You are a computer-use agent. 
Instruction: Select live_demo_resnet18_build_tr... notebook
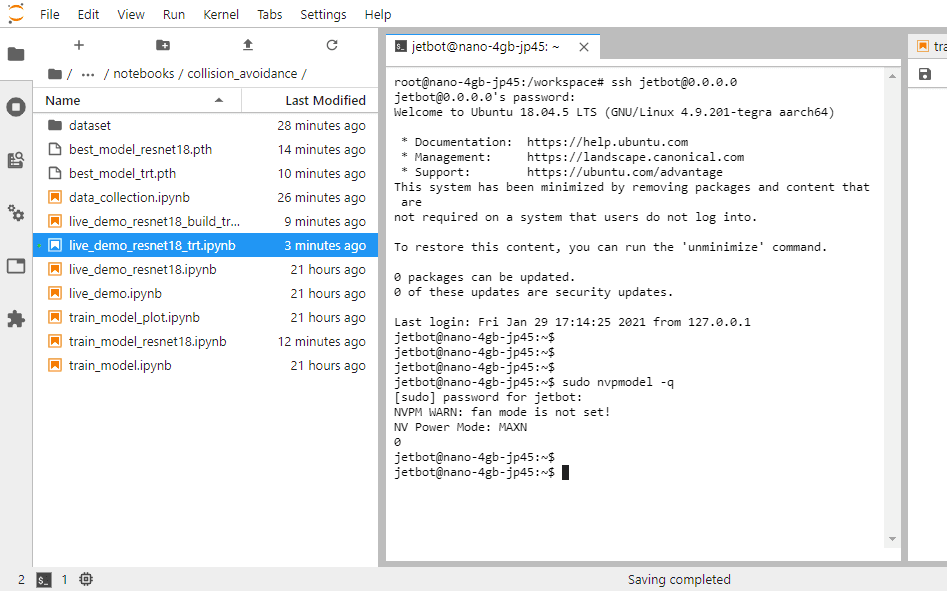click(x=206, y=222)
